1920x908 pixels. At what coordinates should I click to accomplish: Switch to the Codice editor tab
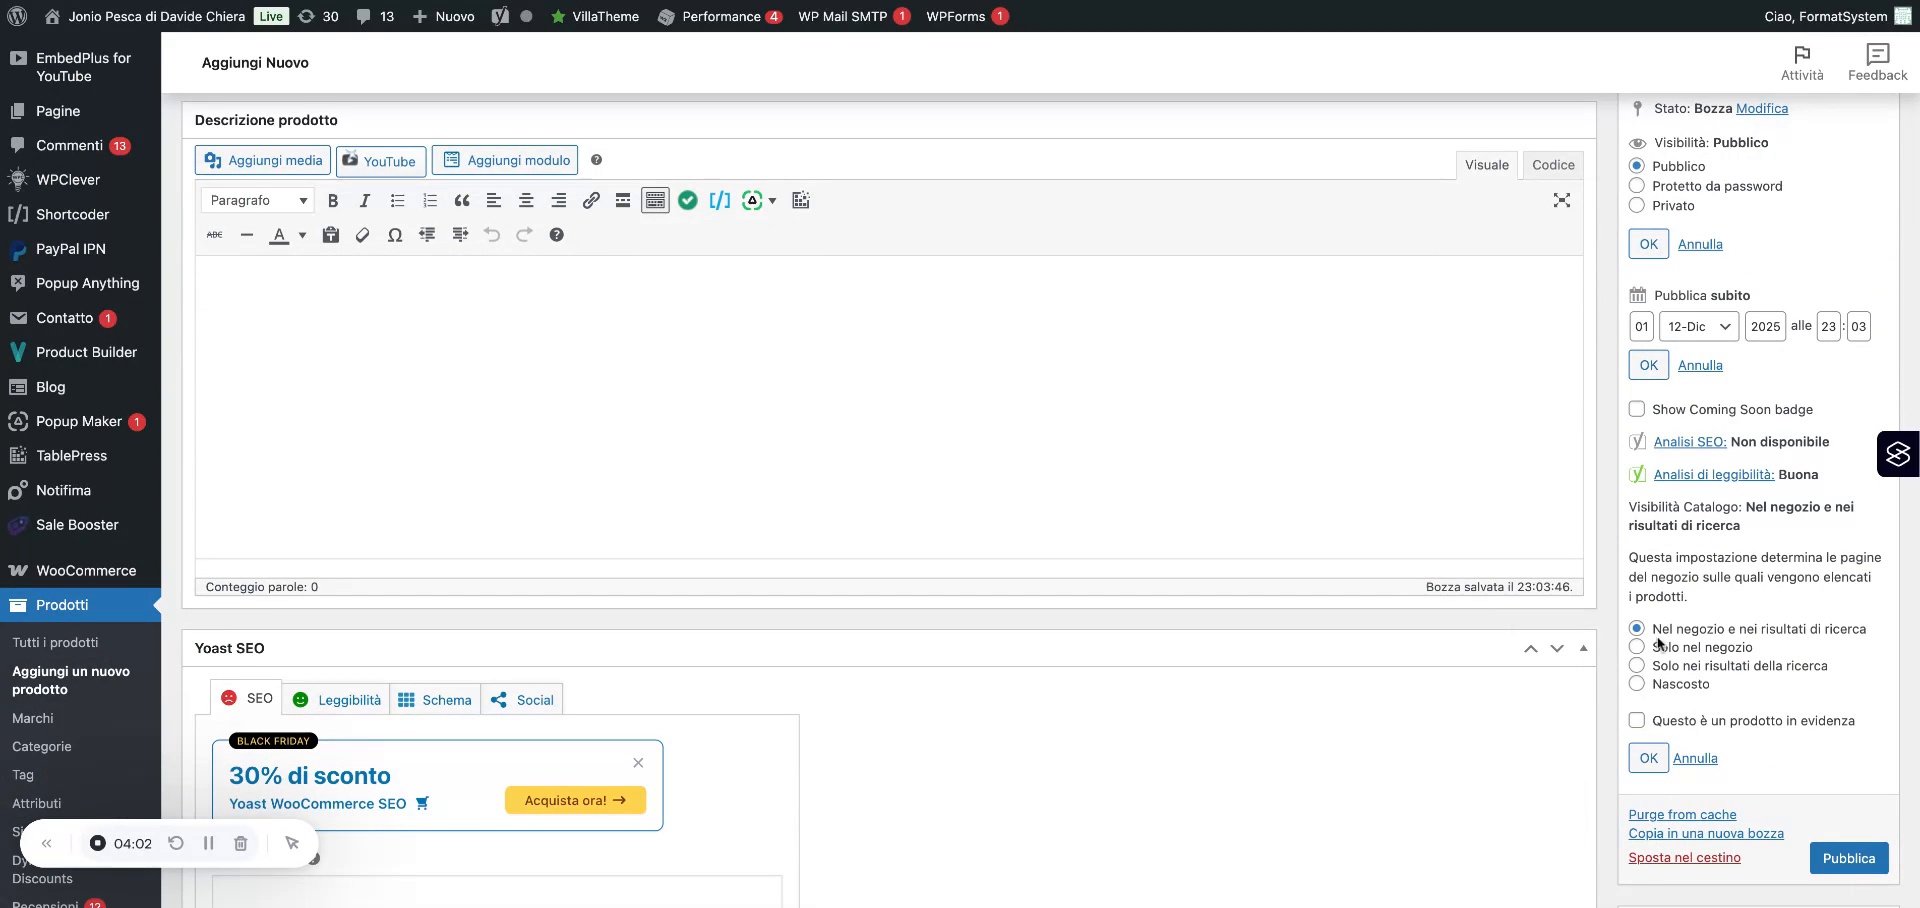(1553, 164)
